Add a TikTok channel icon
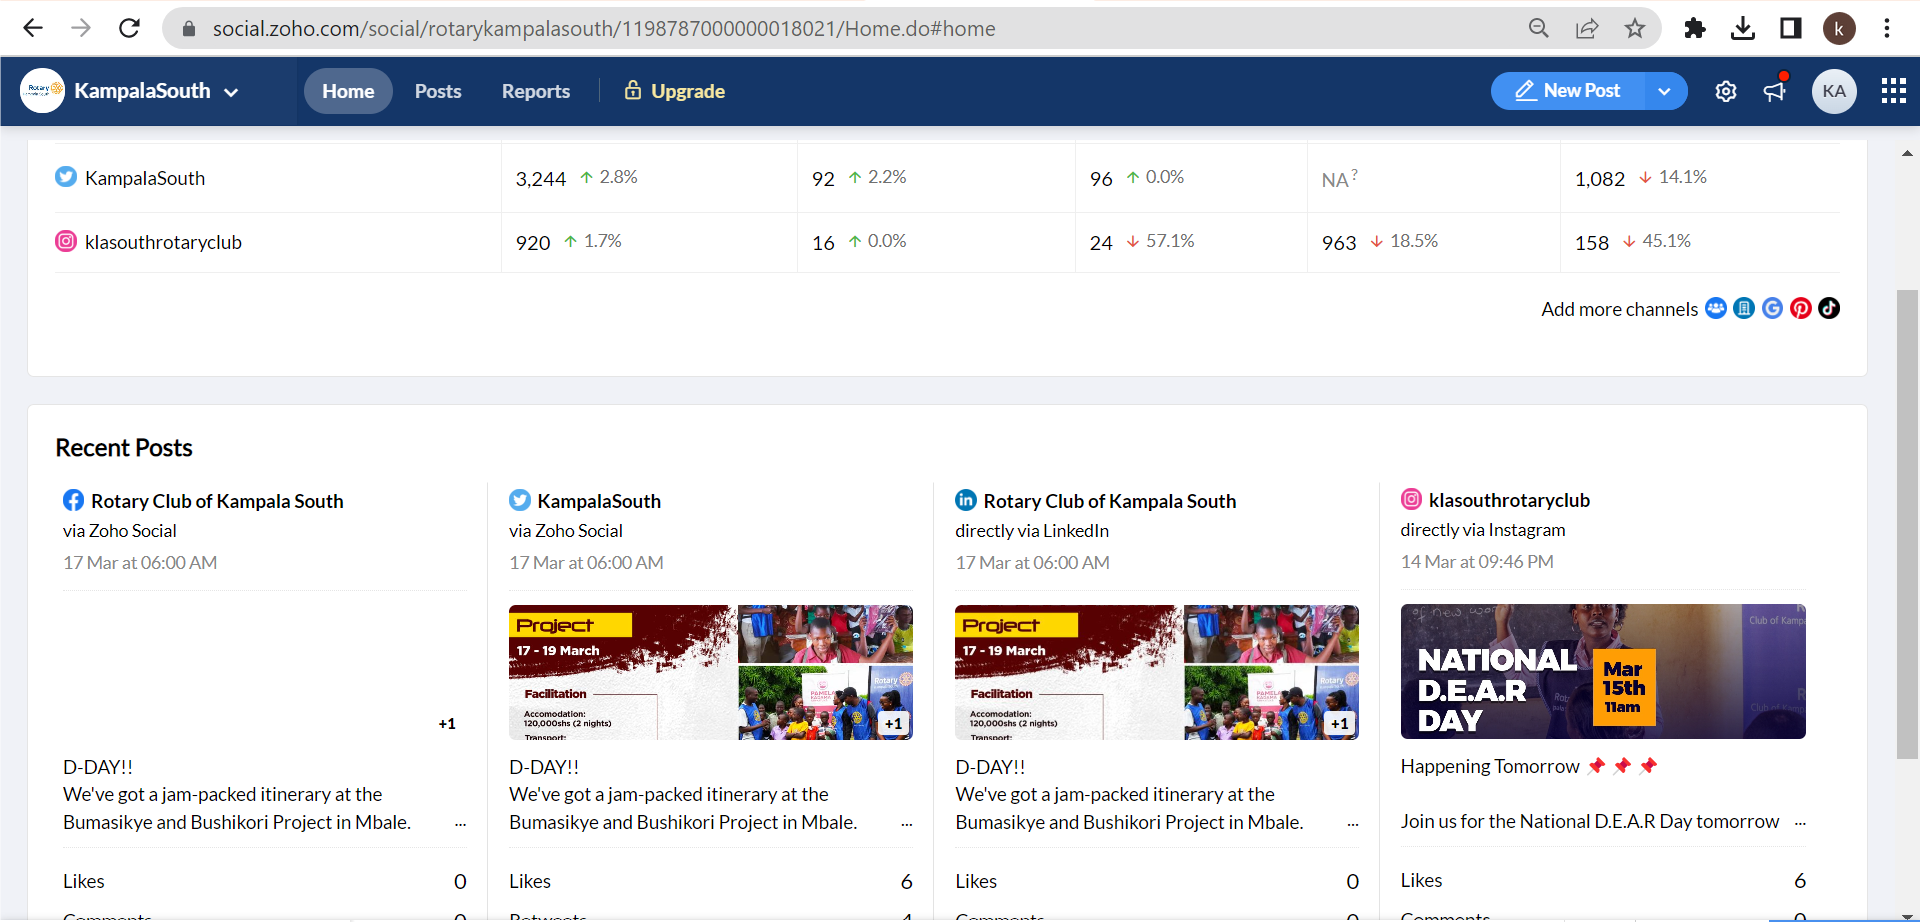Viewport: 1920px width, 922px height. [1829, 308]
